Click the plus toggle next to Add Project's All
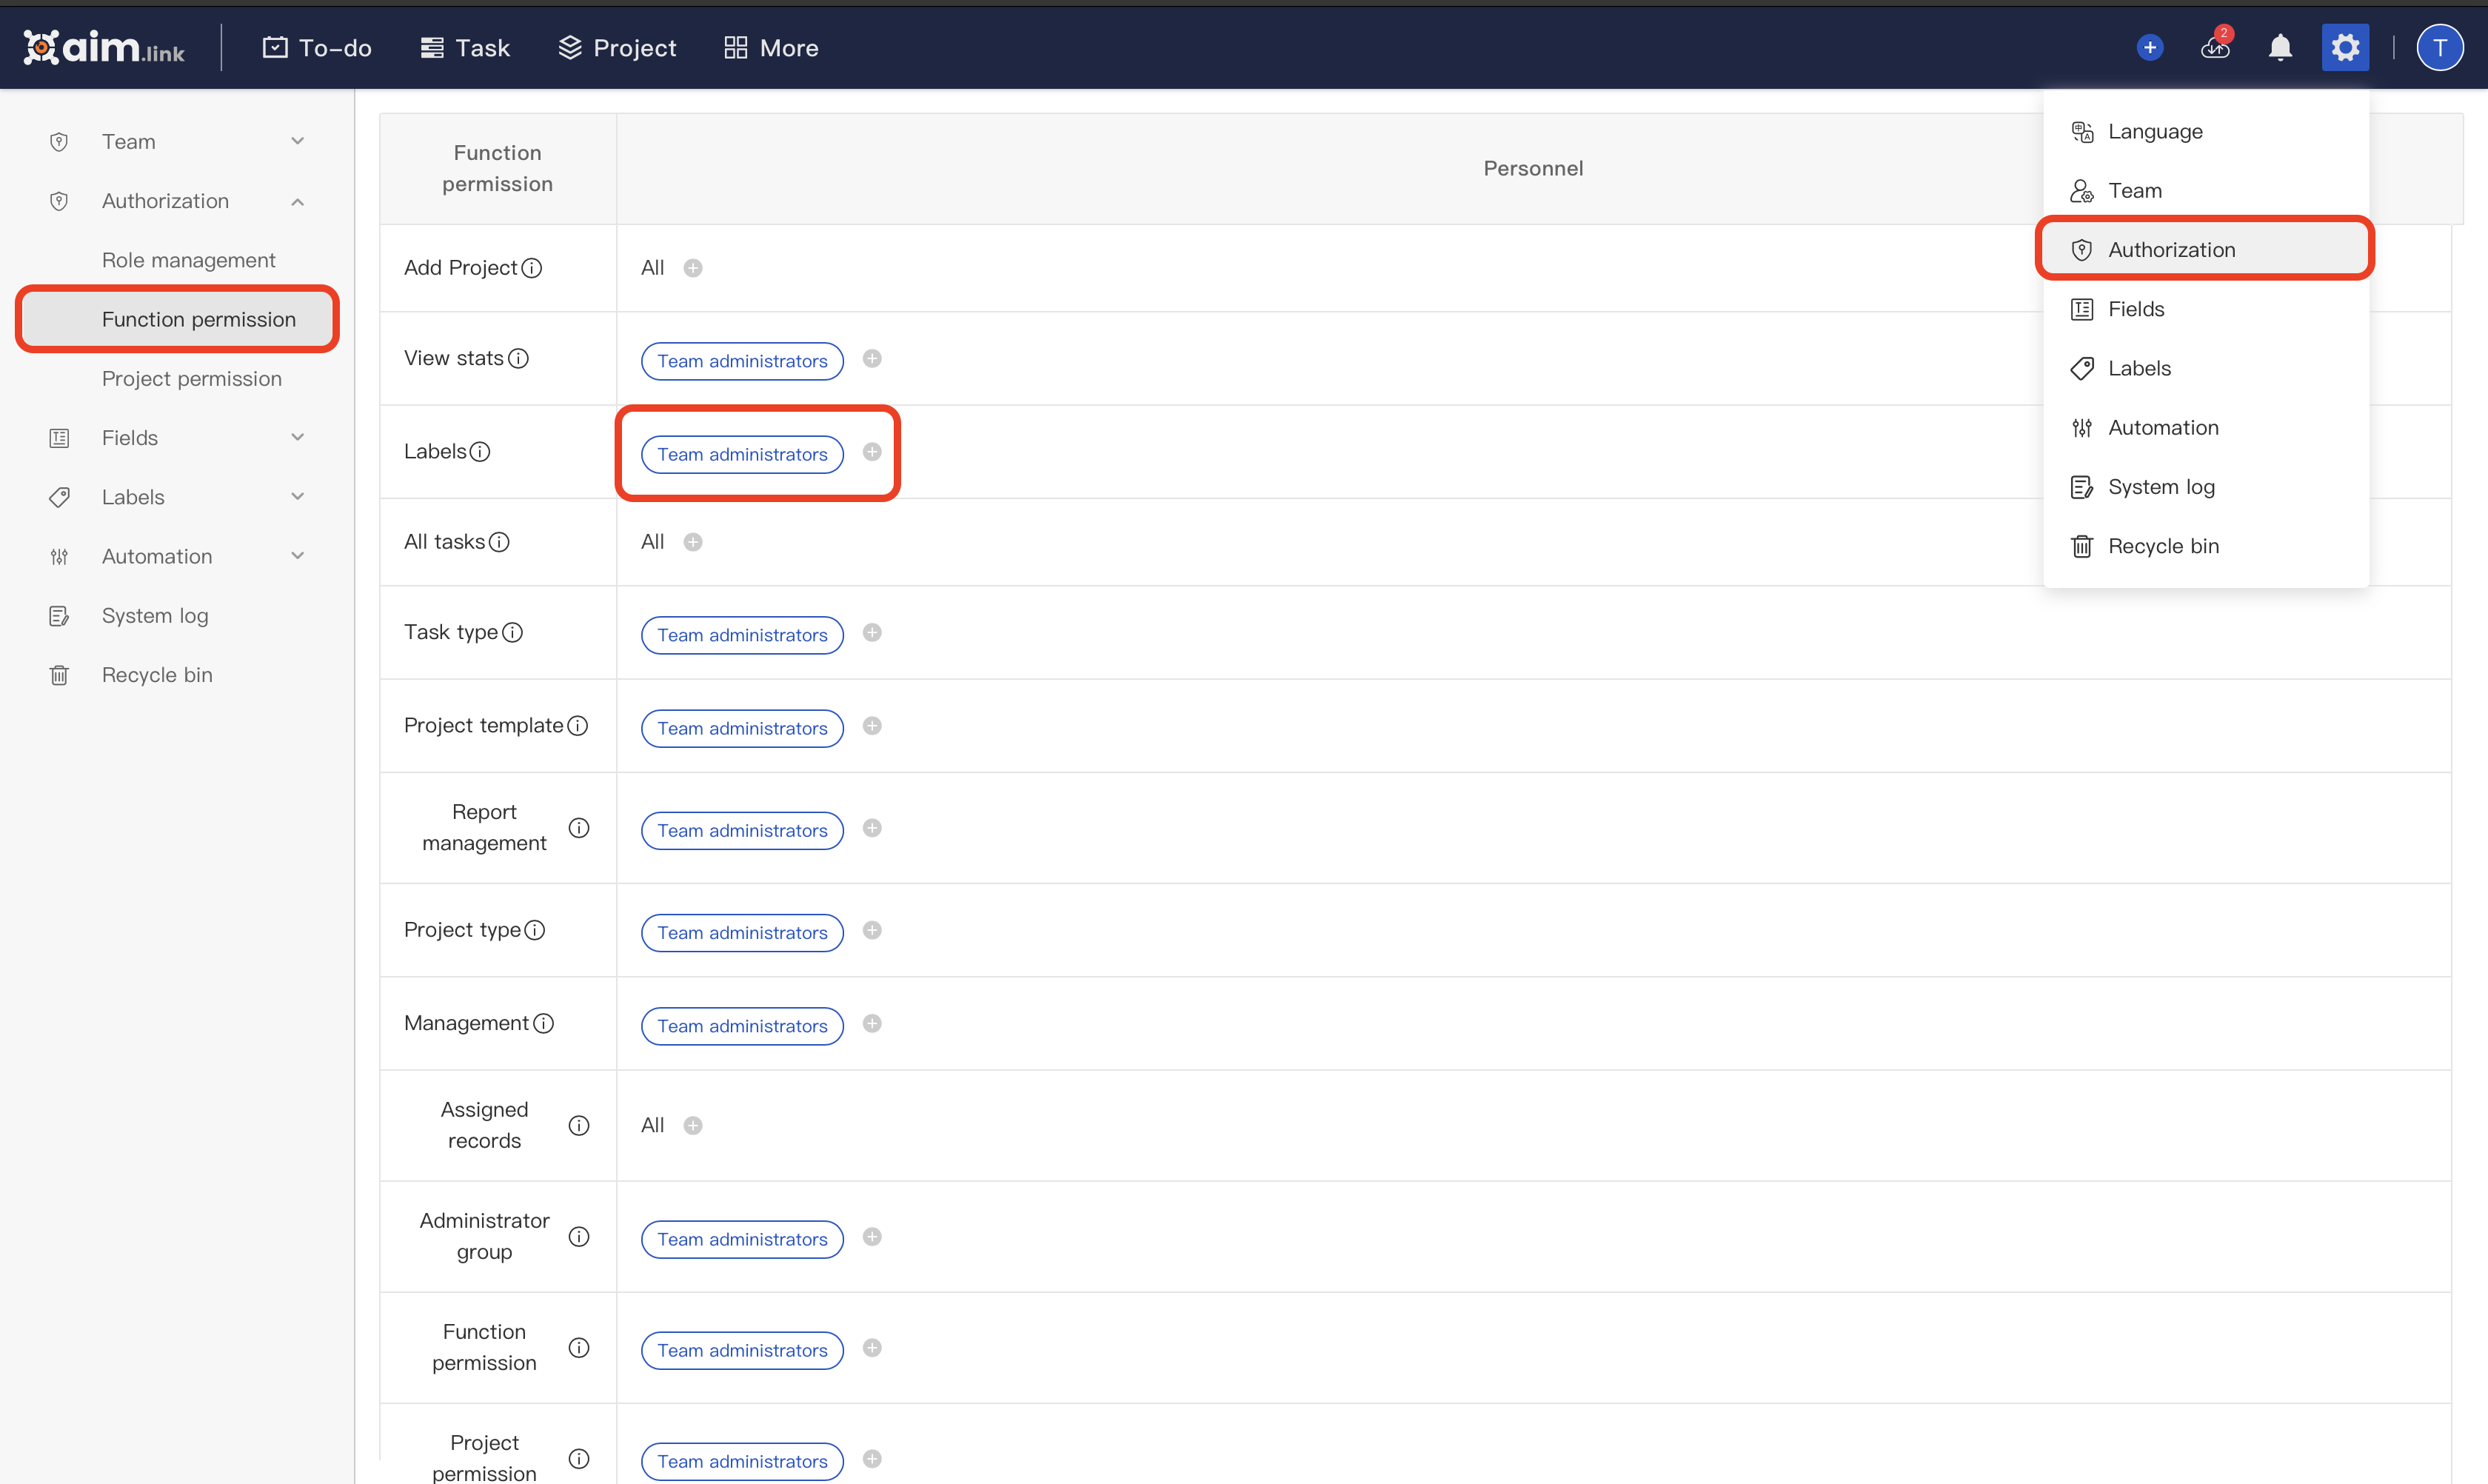2488x1484 pixels. click(x=693, y=267)
